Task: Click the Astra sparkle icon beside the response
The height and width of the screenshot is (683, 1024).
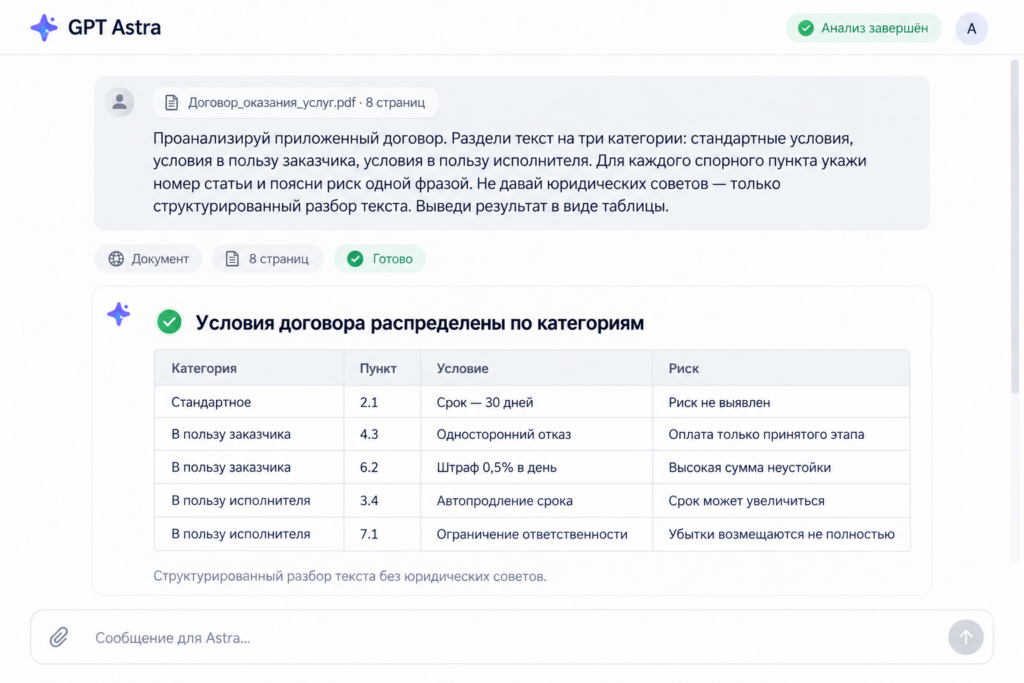Action: pos(118,314)
